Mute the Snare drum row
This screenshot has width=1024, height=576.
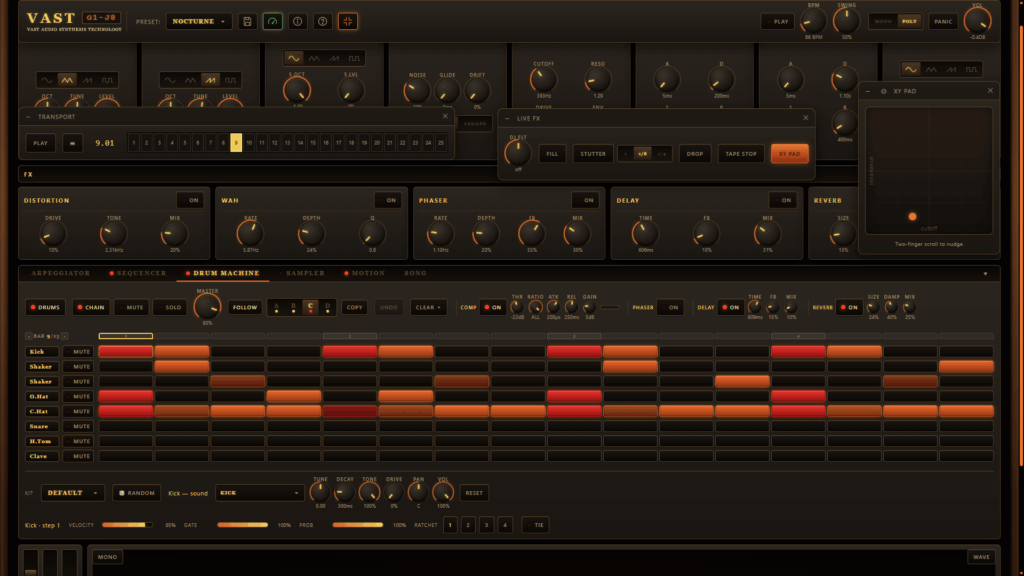tap(78, 426)
